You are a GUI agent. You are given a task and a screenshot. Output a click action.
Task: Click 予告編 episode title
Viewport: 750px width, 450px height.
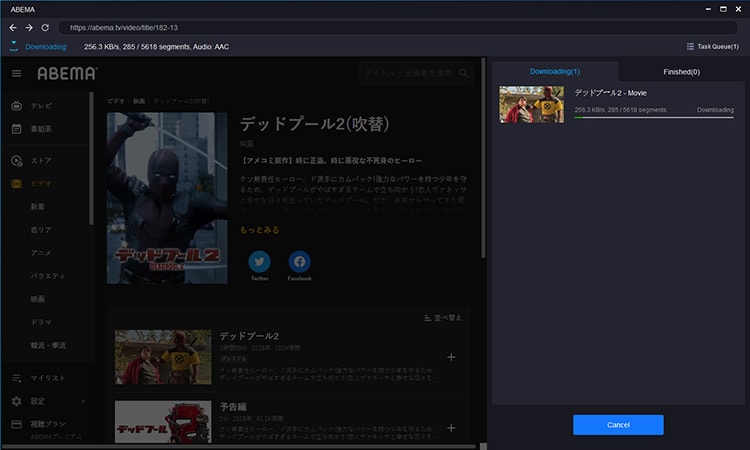233,407
